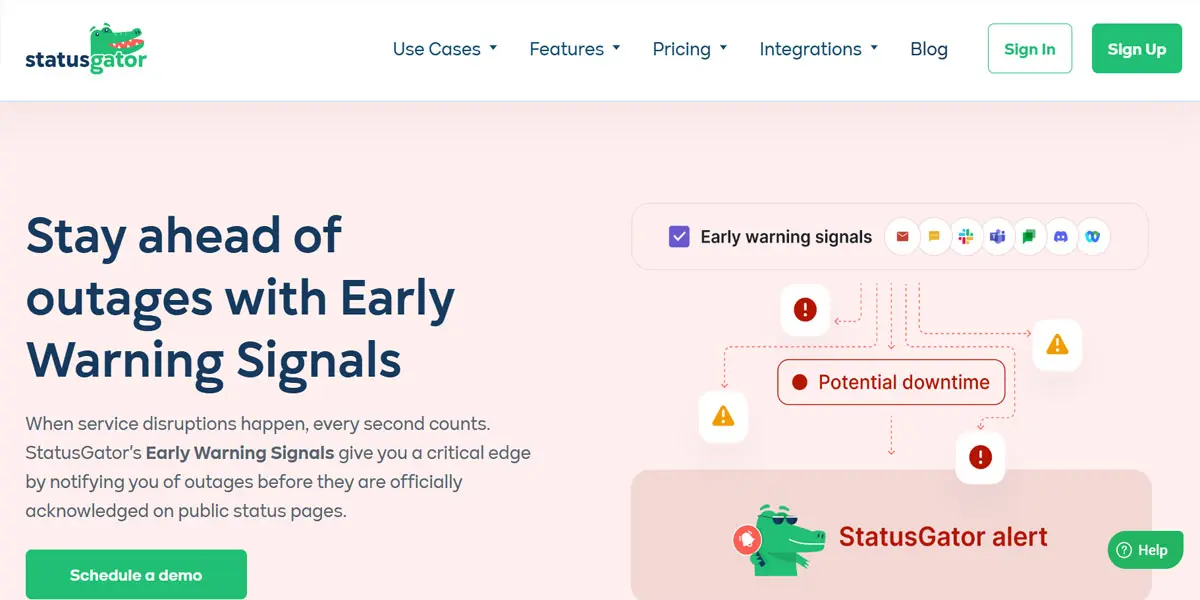Go to the Blog page

click(x=929, y=49)
